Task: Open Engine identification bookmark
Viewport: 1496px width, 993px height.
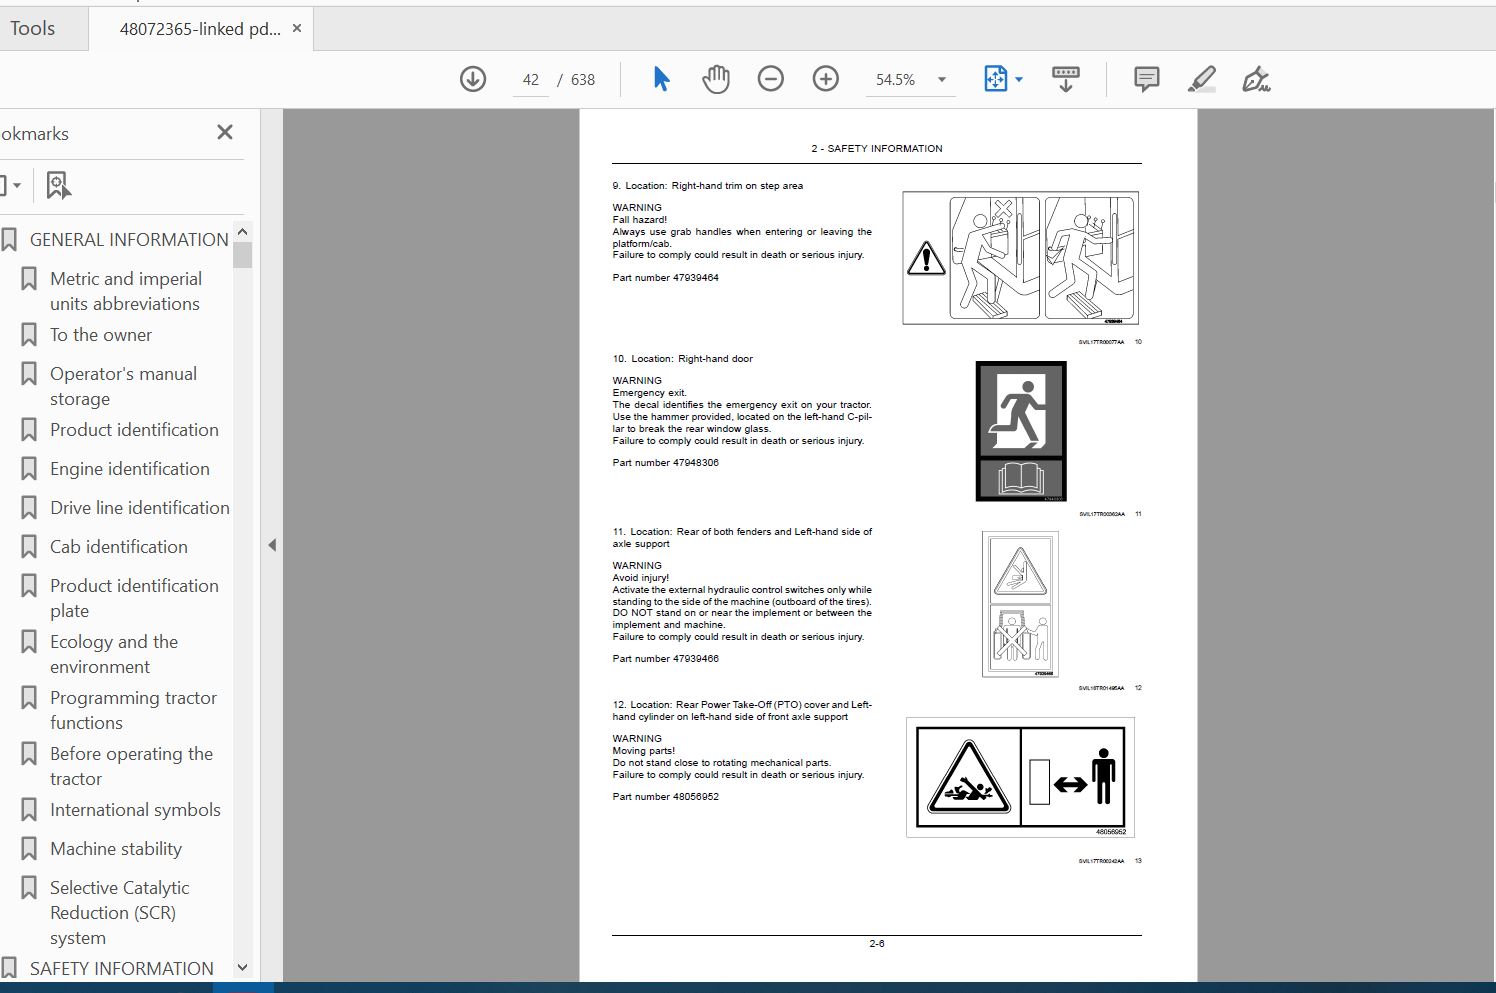Action: pos(130,469)
